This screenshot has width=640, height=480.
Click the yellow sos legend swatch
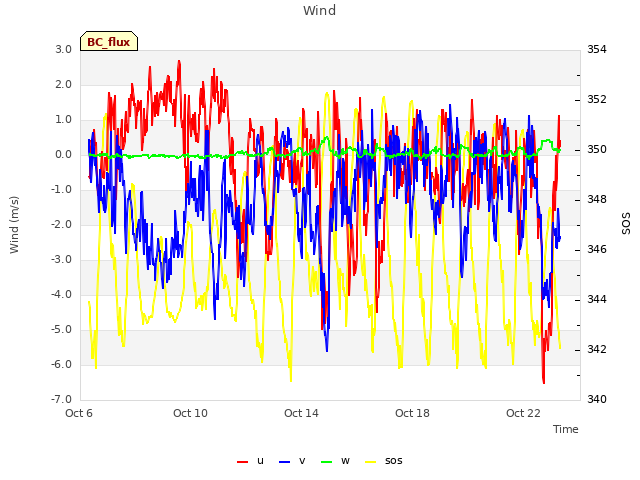point(371,462)
